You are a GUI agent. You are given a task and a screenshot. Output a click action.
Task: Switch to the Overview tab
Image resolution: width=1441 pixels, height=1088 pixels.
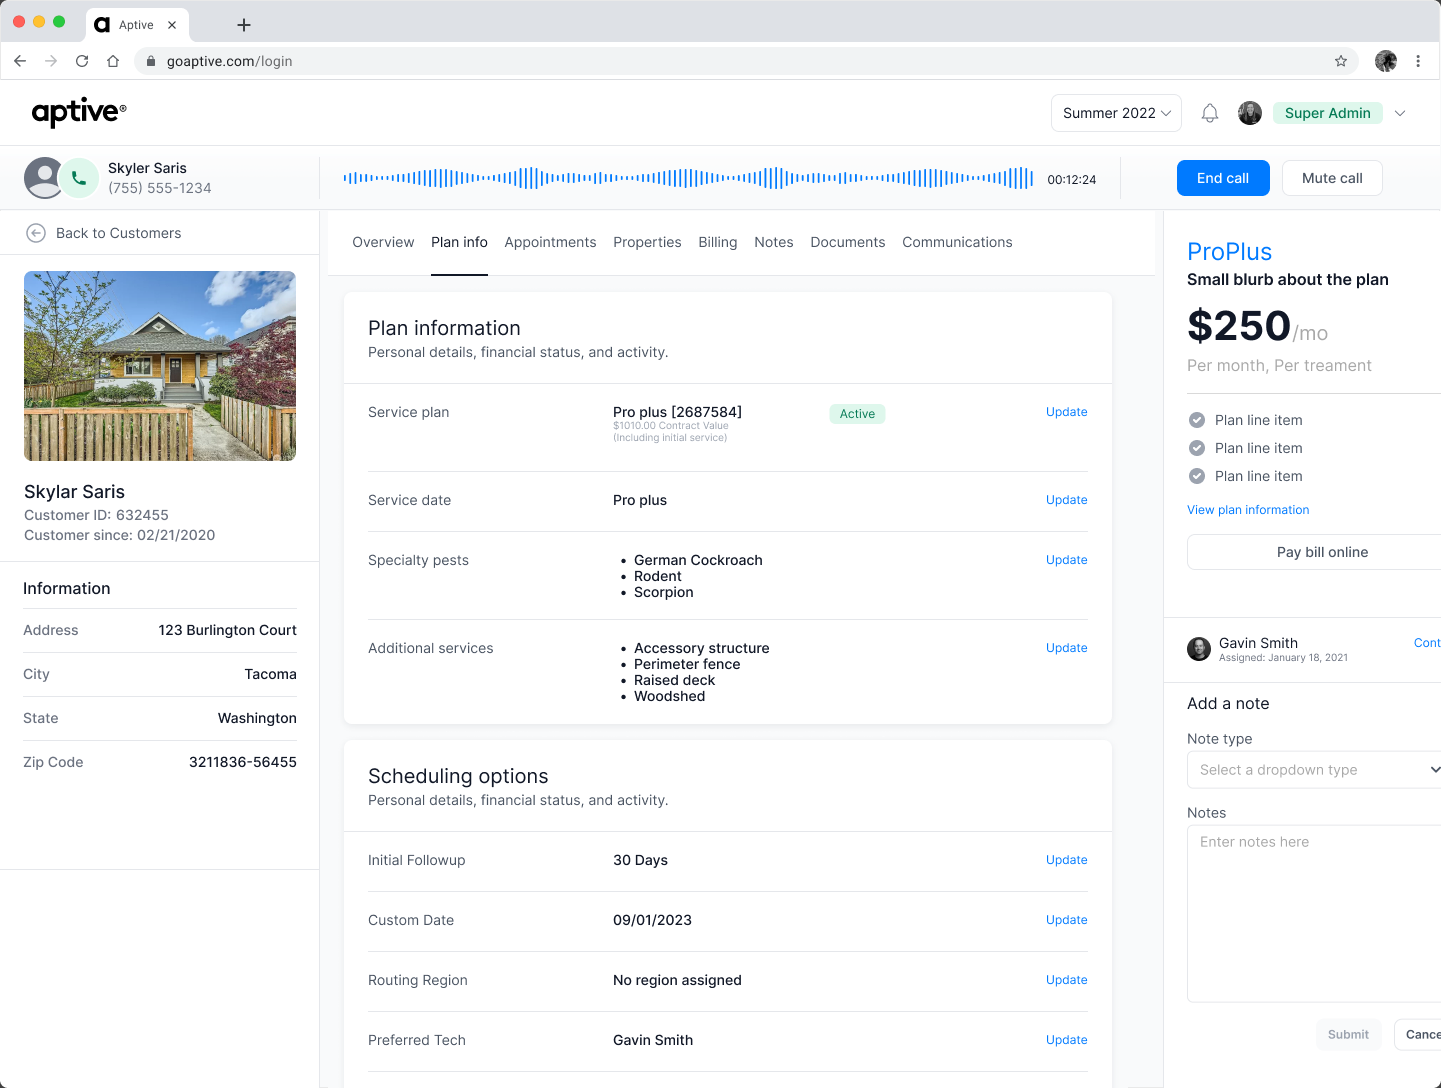383,242
